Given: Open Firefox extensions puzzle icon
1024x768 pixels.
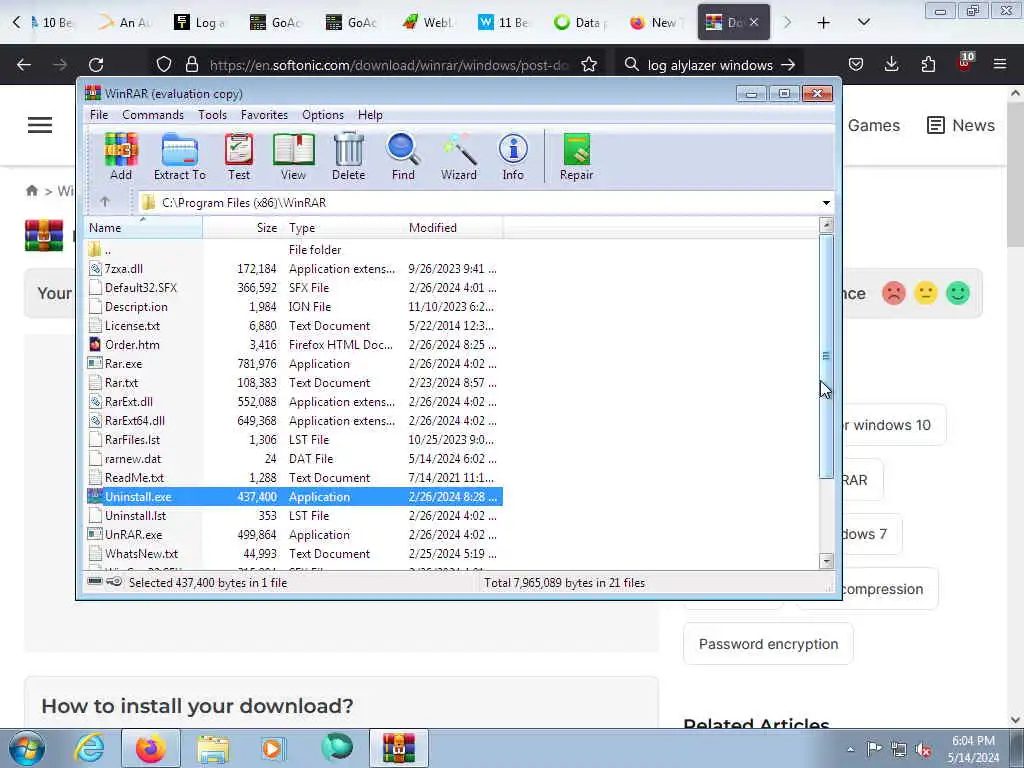Looking at the screenshot, I should tap(928, 65).
